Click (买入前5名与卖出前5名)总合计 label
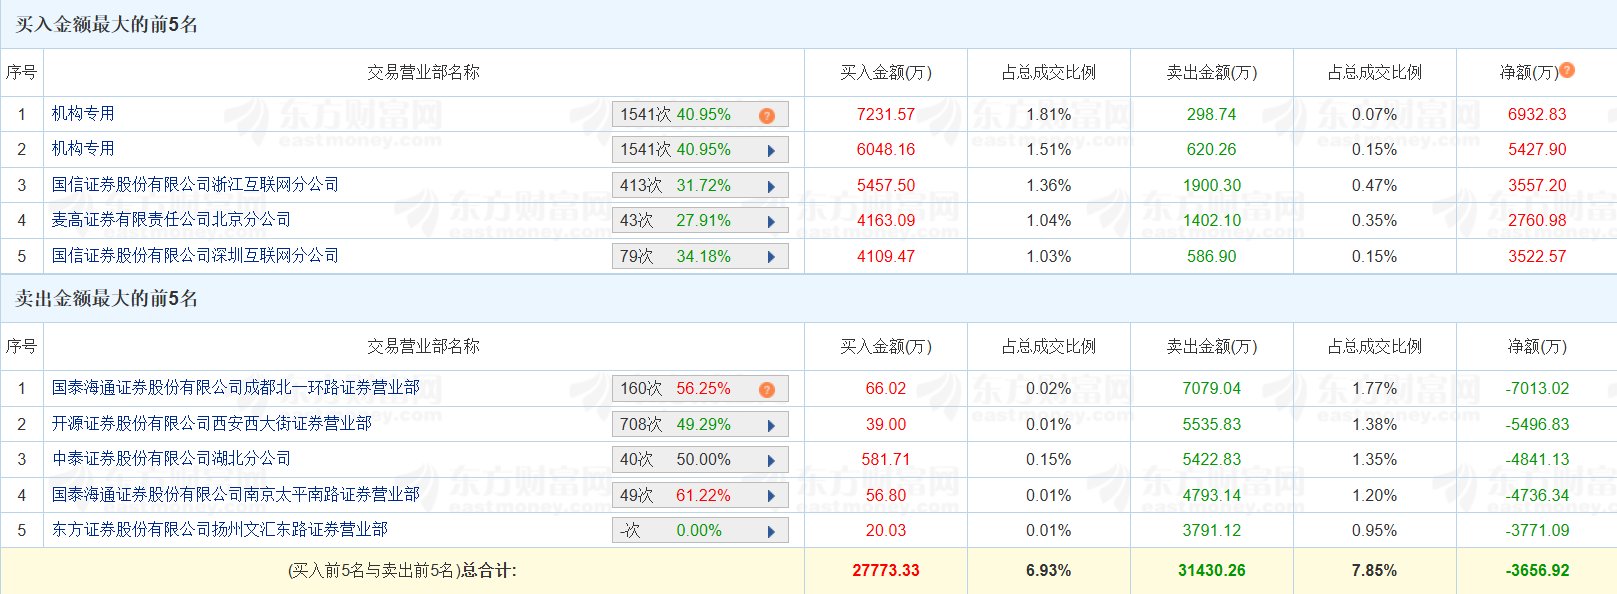The height and width of the screenshot is (594, 1617). tap(402, 570)
